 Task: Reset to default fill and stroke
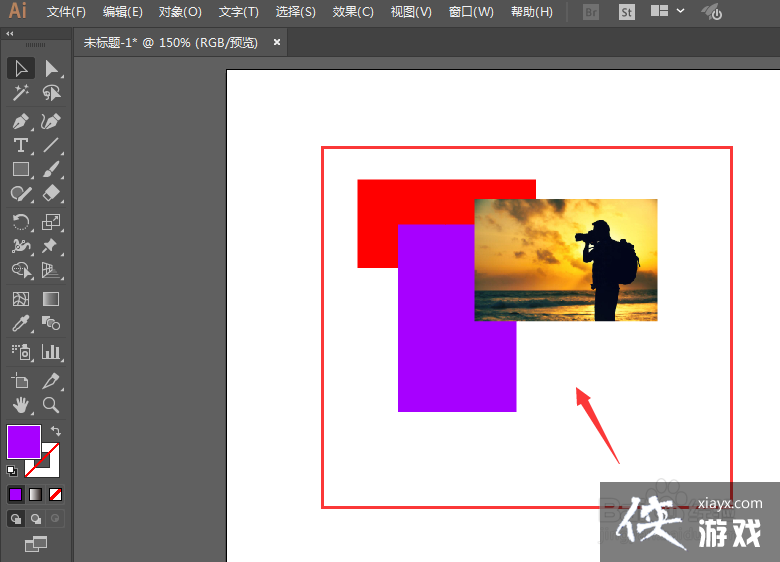[12, 470]
